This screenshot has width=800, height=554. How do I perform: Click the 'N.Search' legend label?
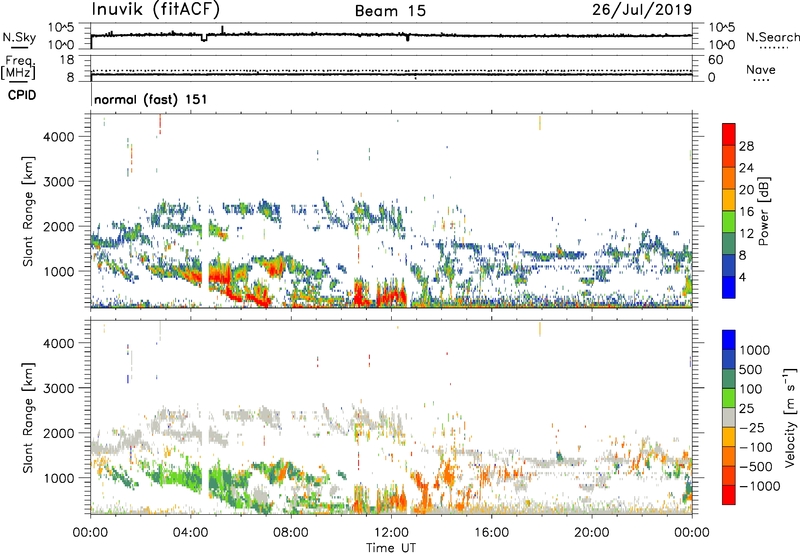coord(773,37)
